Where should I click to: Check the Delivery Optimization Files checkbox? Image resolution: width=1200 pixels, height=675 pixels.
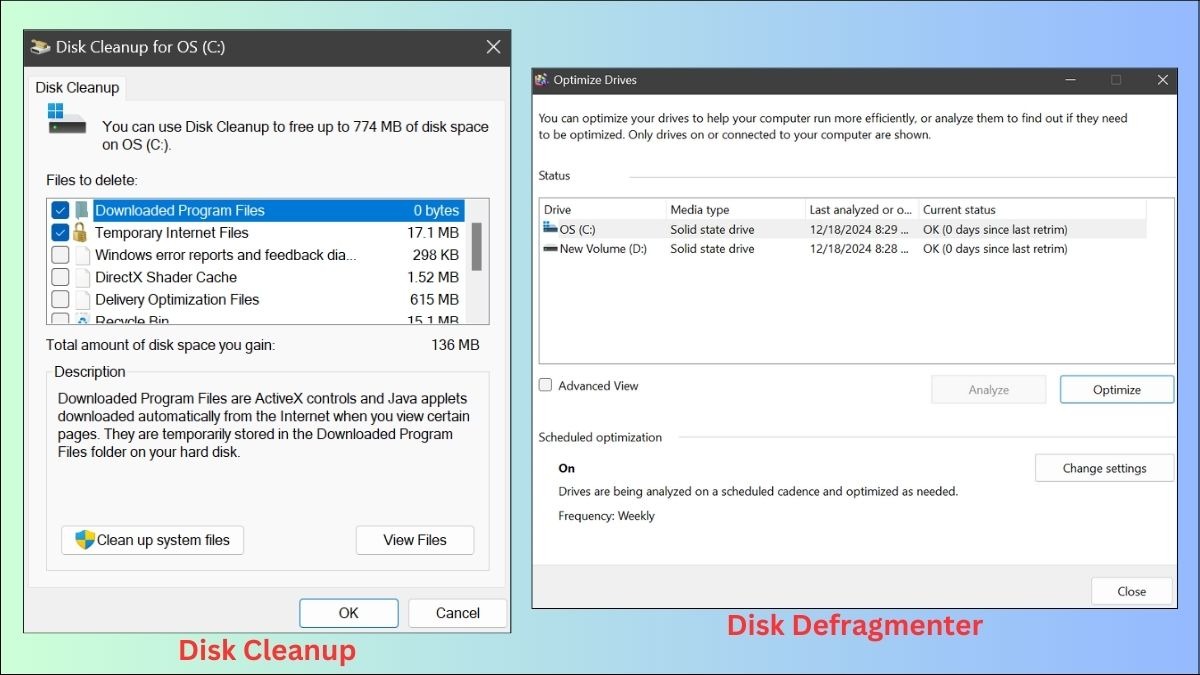pos(60,299)
